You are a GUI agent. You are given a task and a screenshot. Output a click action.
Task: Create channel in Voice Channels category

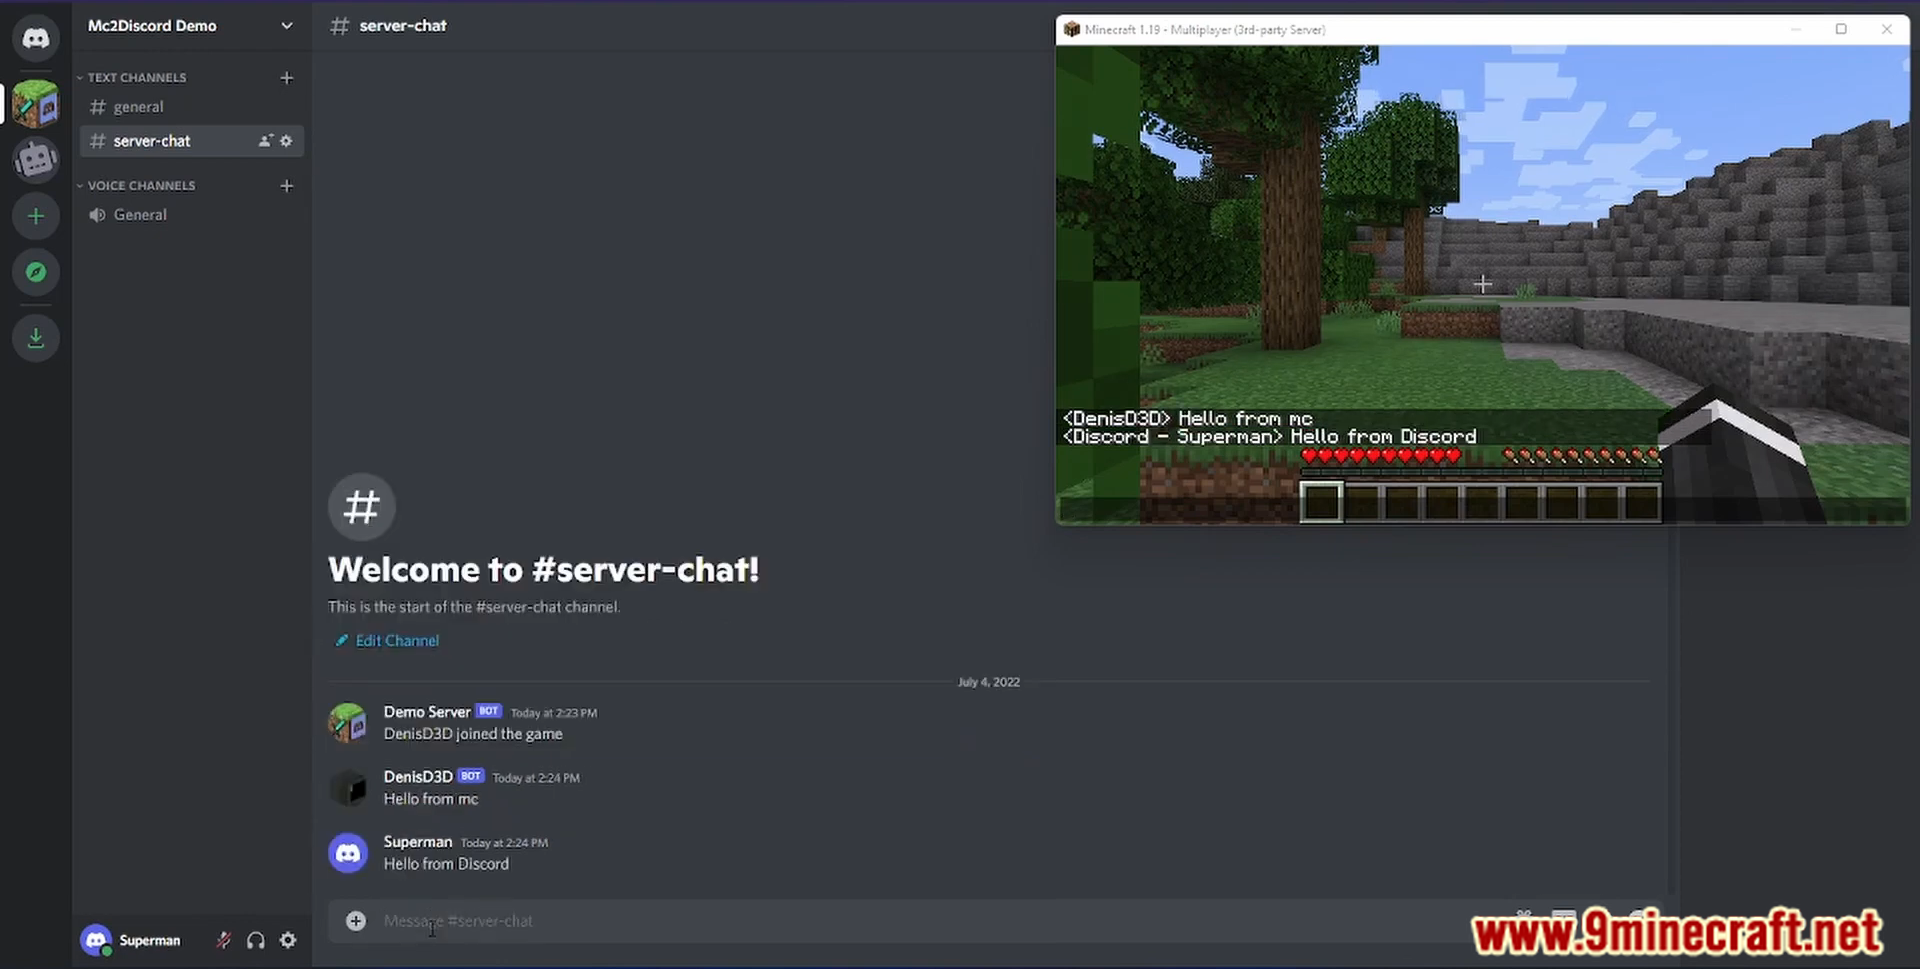click(287, 185)
